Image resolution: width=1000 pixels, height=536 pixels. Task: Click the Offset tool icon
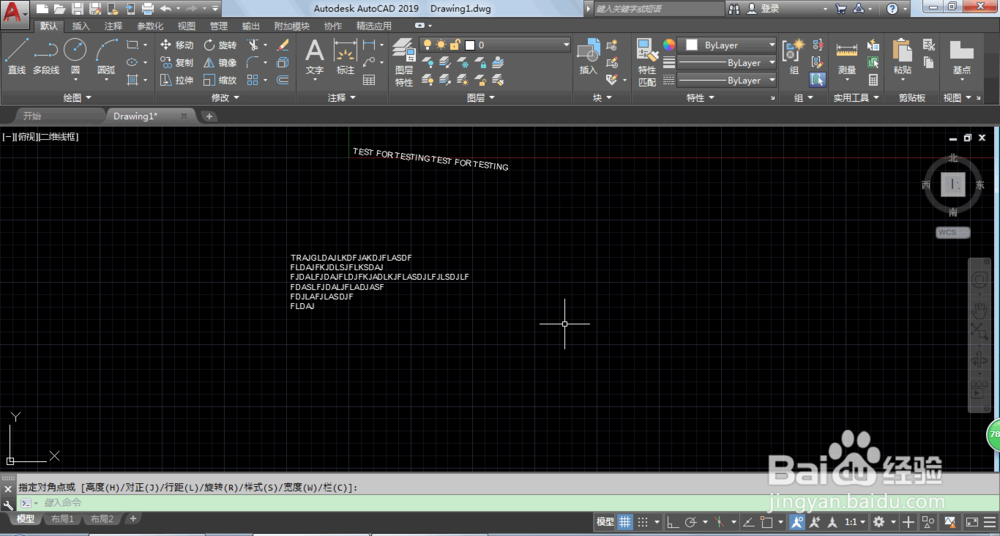(x=283, y=80)
